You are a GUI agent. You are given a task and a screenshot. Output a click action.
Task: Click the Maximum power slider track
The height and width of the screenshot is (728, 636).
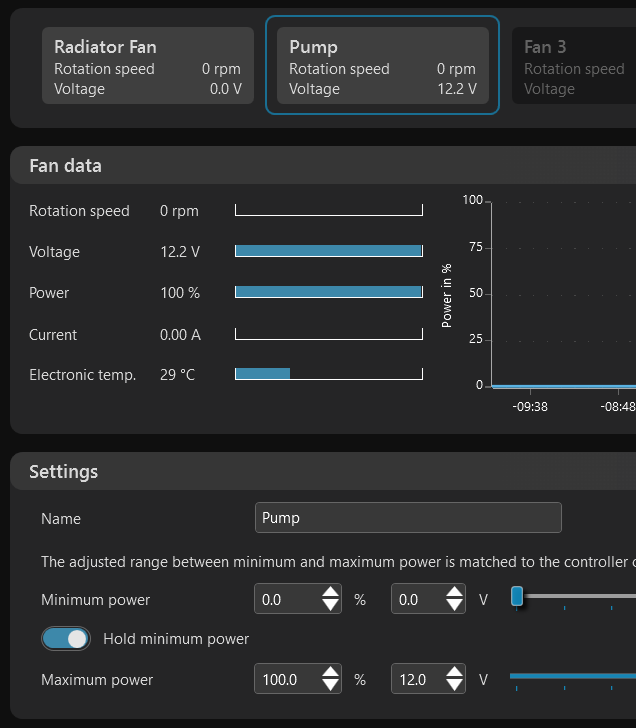(x=572, y=676)
